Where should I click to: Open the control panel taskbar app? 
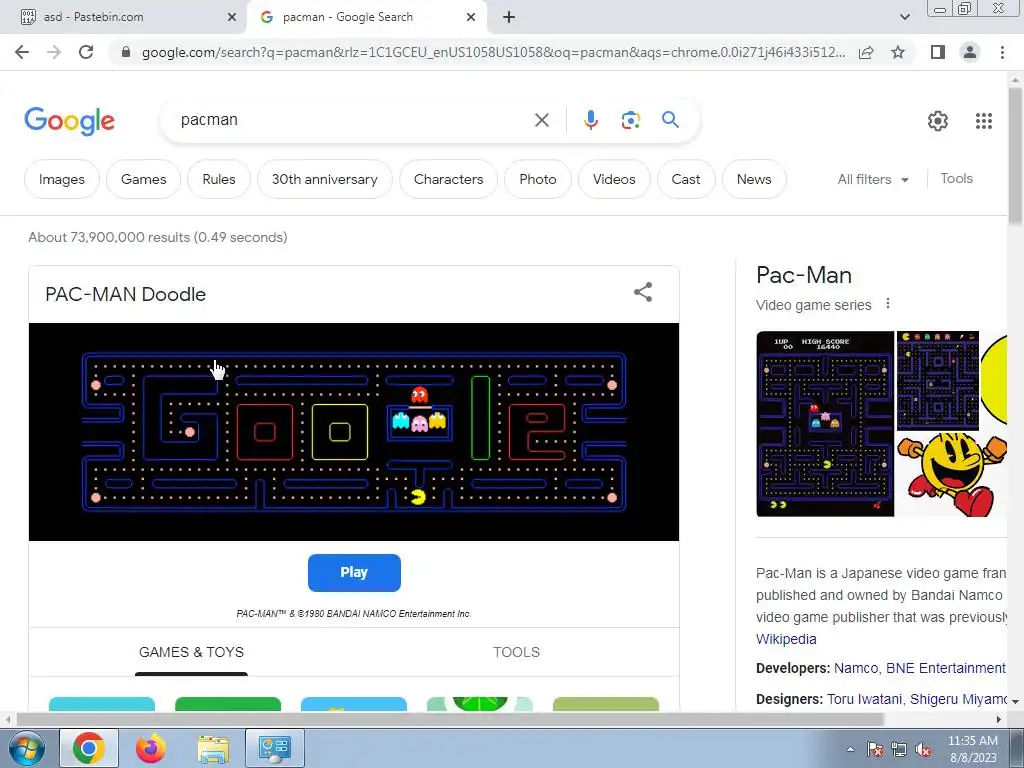pos(274,748)
